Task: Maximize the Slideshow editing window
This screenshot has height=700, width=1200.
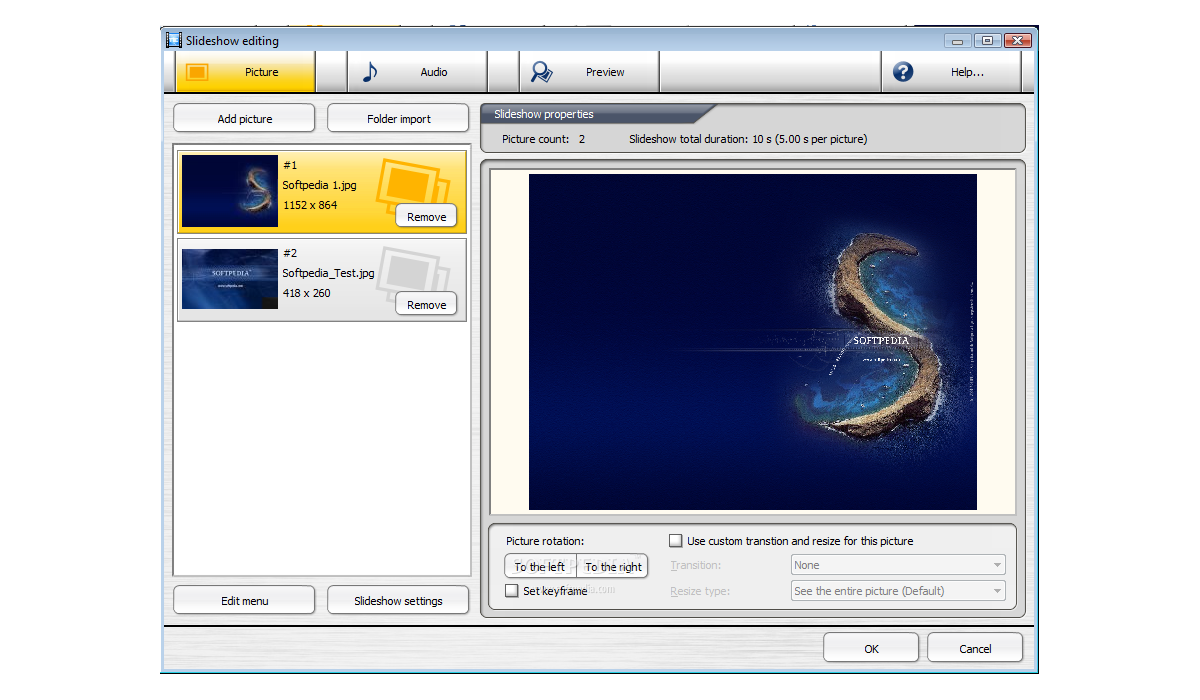Action: coord(987,40)
